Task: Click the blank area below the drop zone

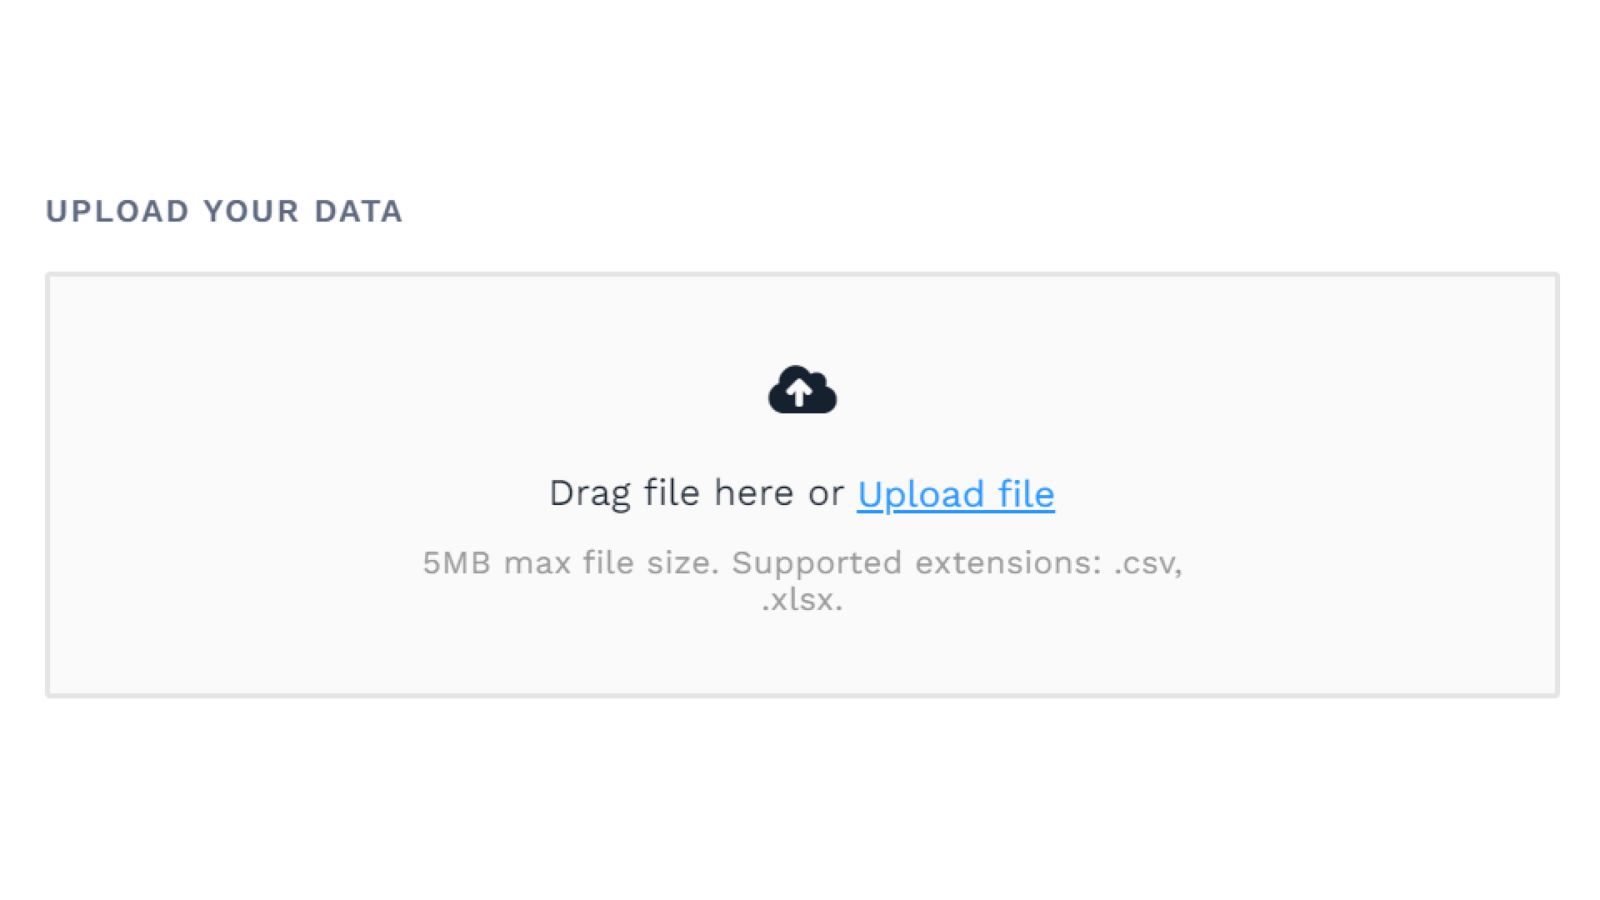Action: (x=800, y=790)
